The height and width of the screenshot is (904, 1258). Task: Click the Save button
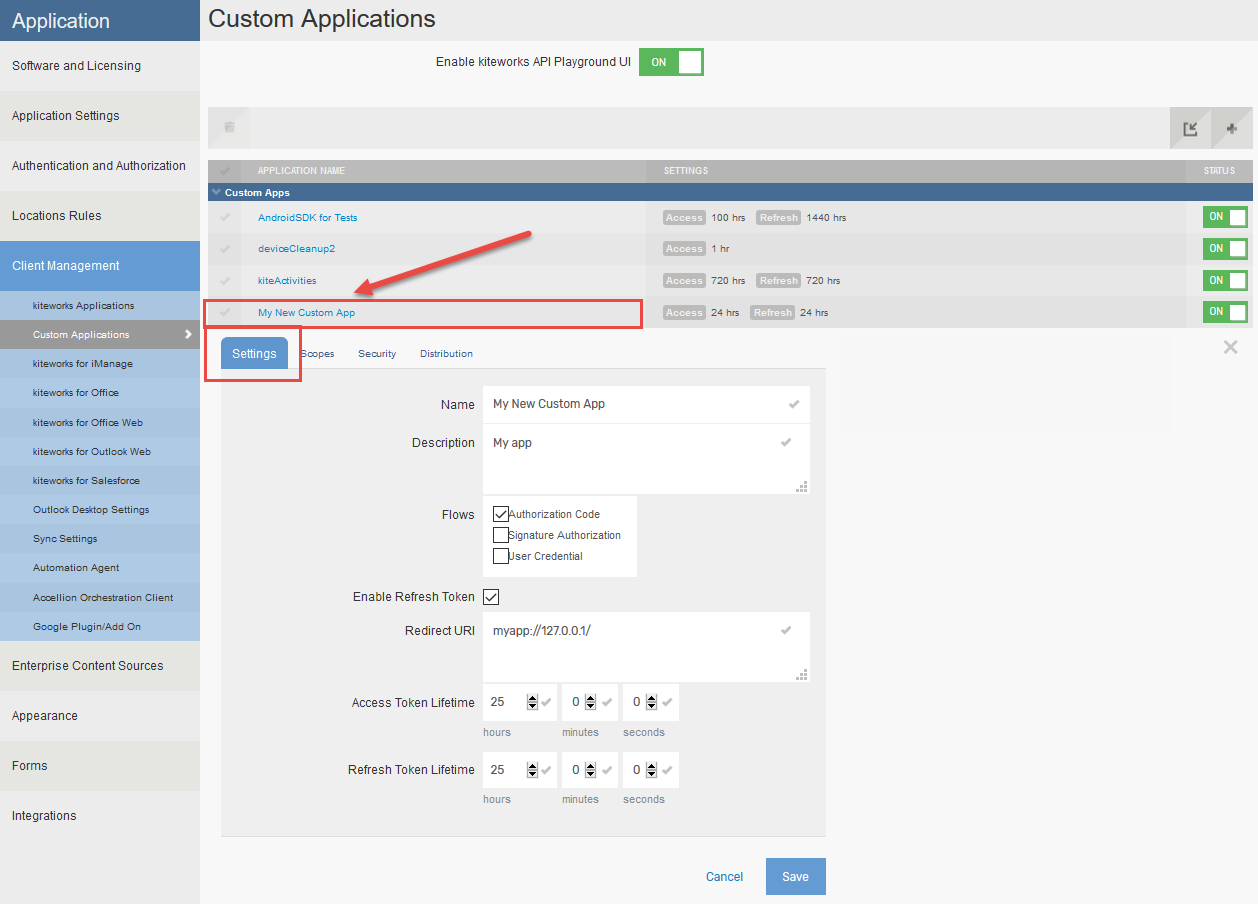[x=795, y=877]
